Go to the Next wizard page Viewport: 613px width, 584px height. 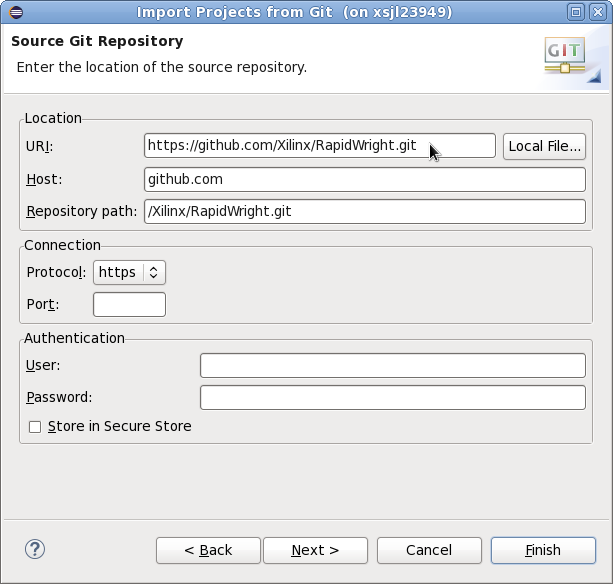click(x=315, y=550)
